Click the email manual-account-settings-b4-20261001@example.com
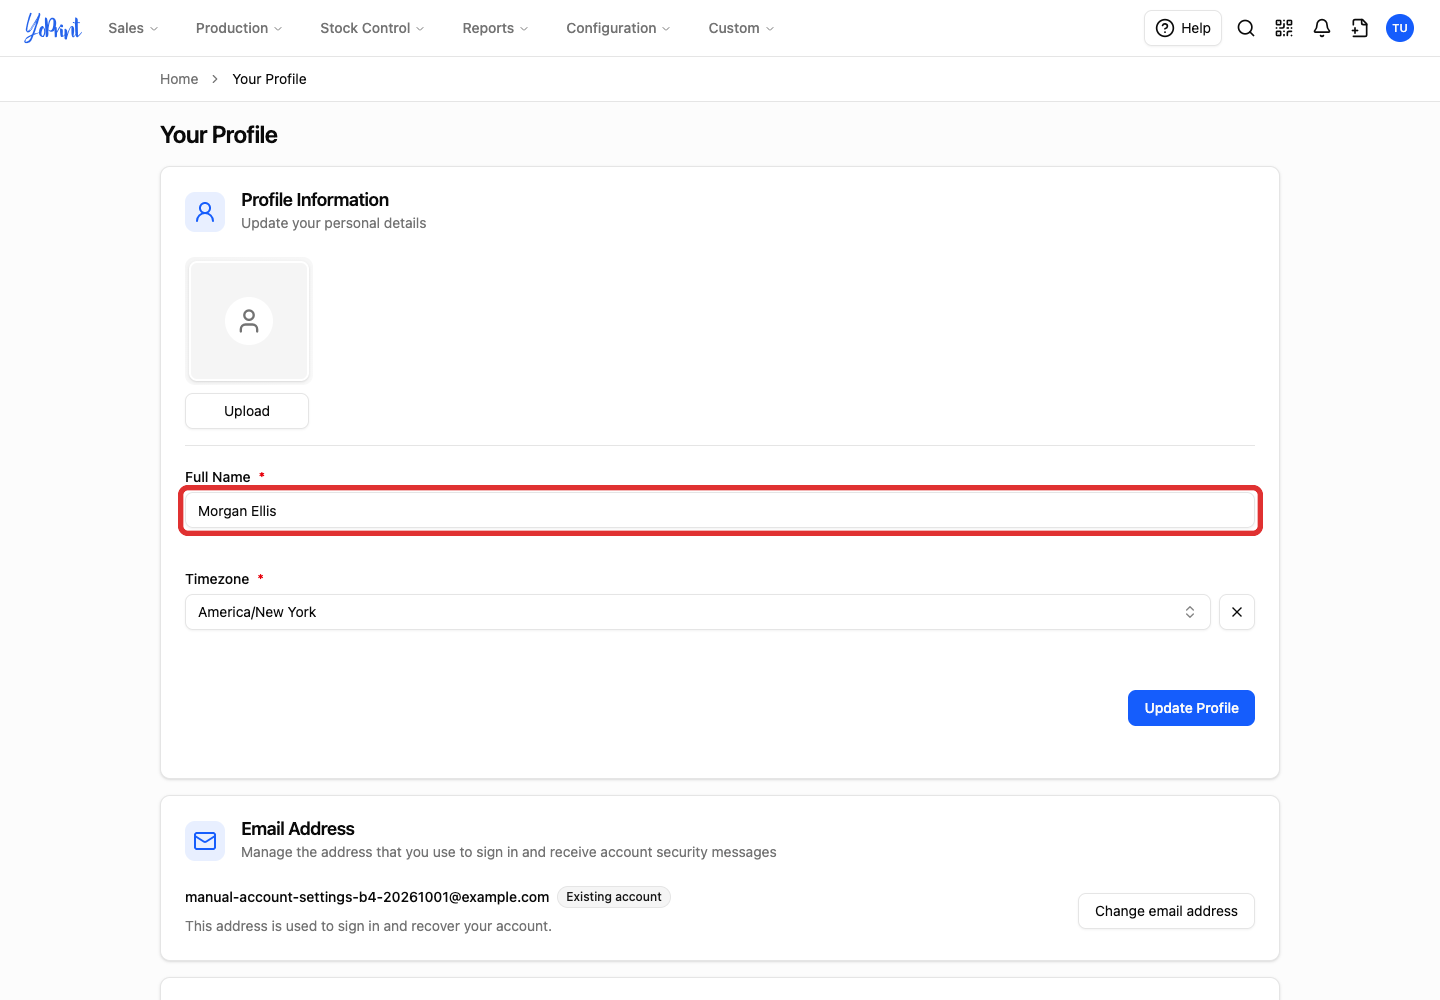Screen dimensions: 1440x1000 pos(367,897)
